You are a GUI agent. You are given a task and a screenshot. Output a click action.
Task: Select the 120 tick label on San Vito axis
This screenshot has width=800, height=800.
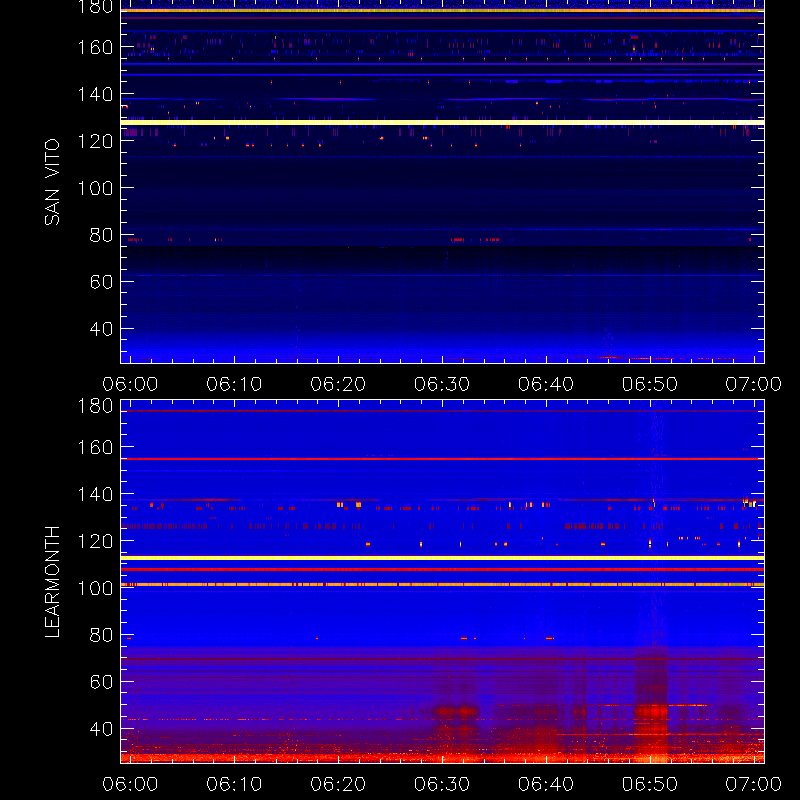[95, 141]
